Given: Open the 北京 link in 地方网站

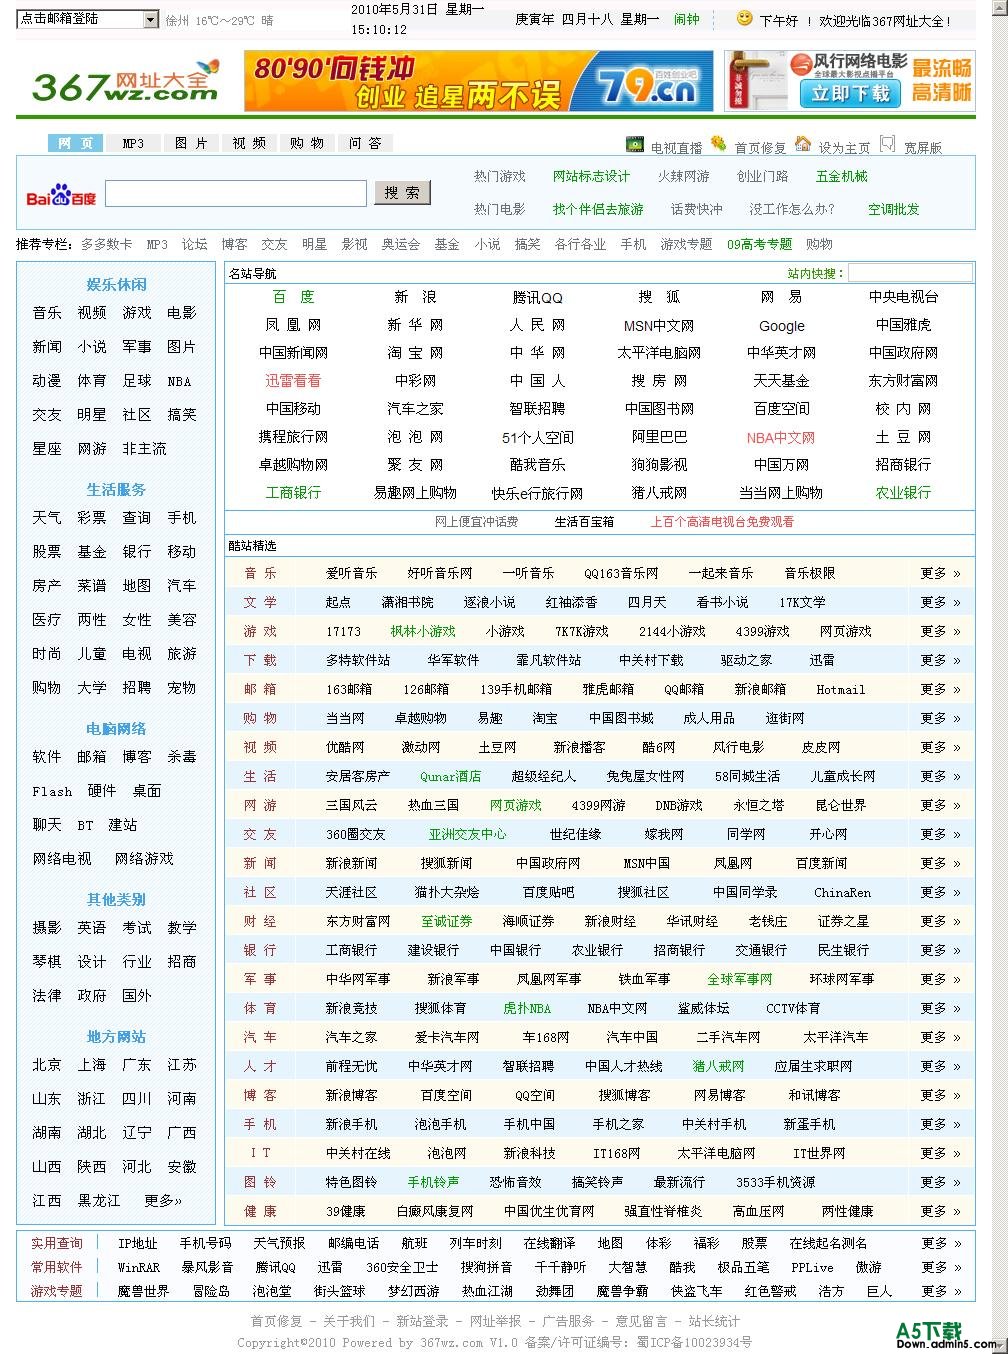Looking at the screenshot, I should pyautogui.click(x=47, y=1065).
